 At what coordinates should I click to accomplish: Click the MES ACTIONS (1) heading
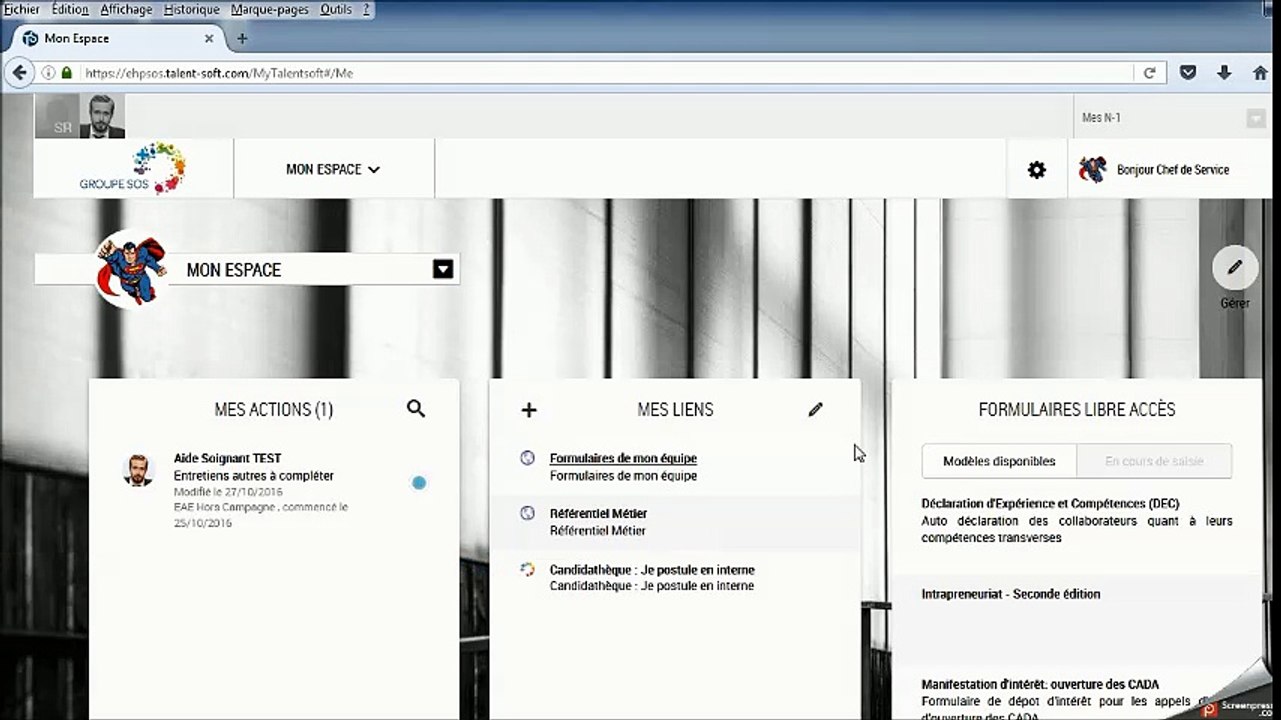pyautogui.click(x=274, y=409)
